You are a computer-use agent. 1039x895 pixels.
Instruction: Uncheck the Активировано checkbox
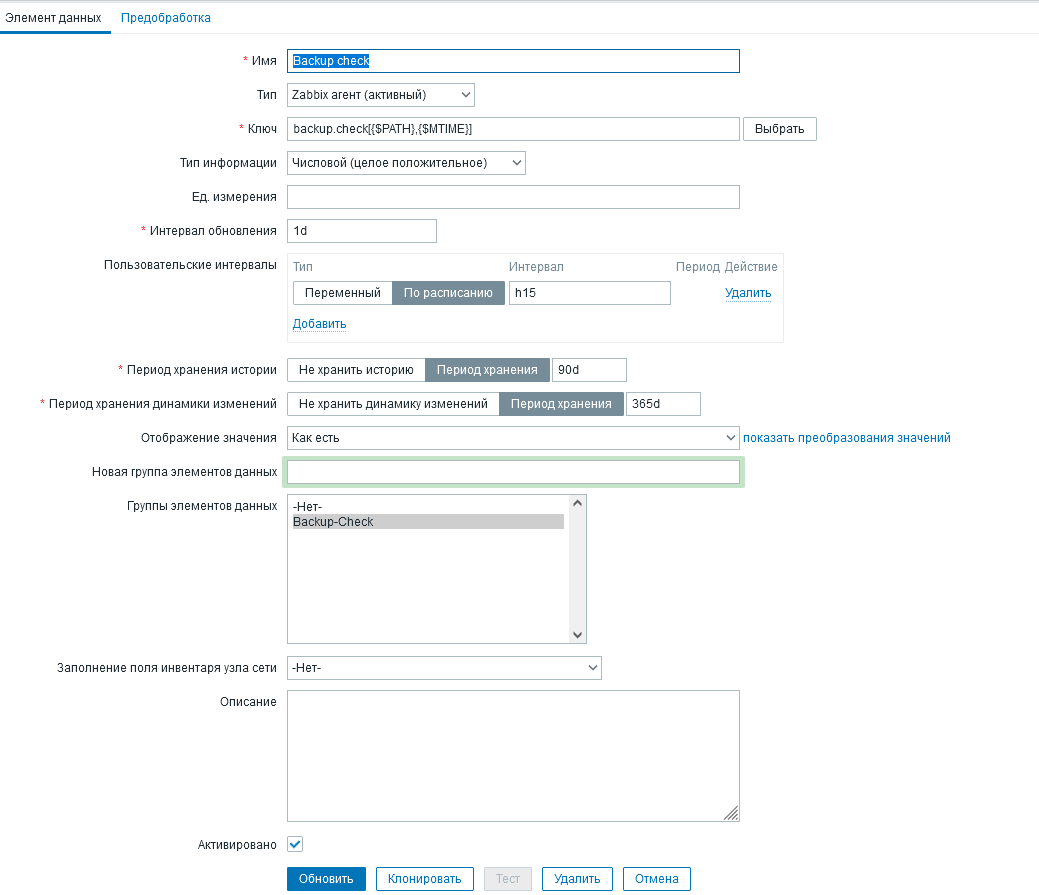pyautogui.click(x=294, y=844)
